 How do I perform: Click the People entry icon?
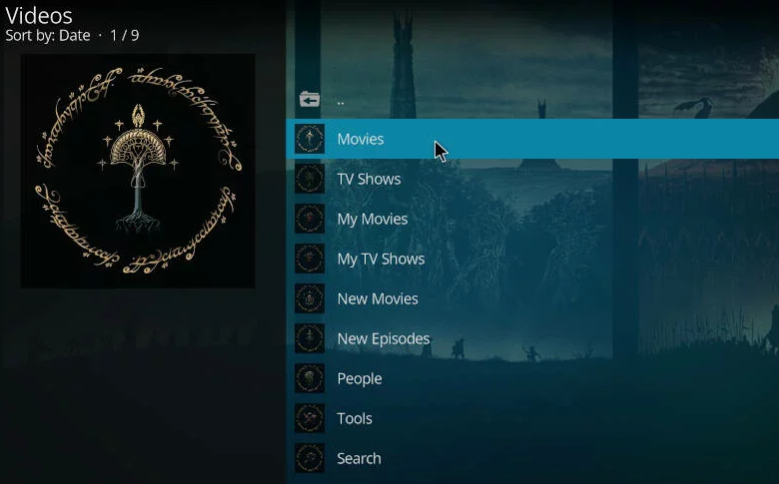pyautogui.click(x=310, y=378)
